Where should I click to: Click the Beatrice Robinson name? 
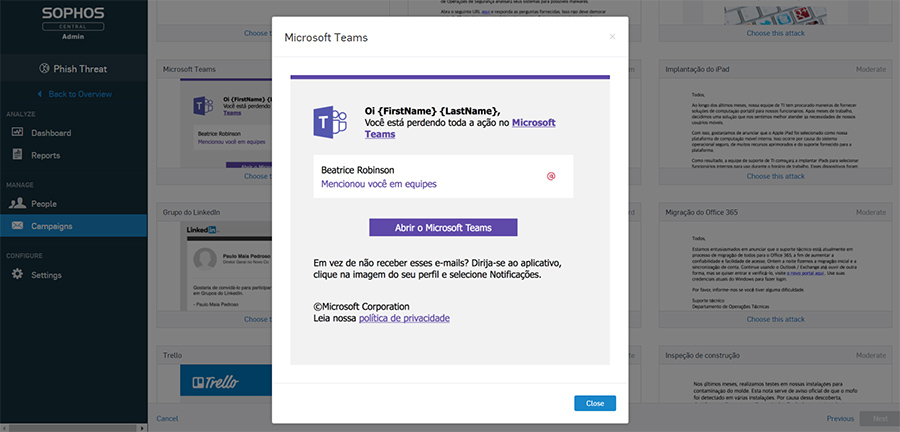point(358,170)
